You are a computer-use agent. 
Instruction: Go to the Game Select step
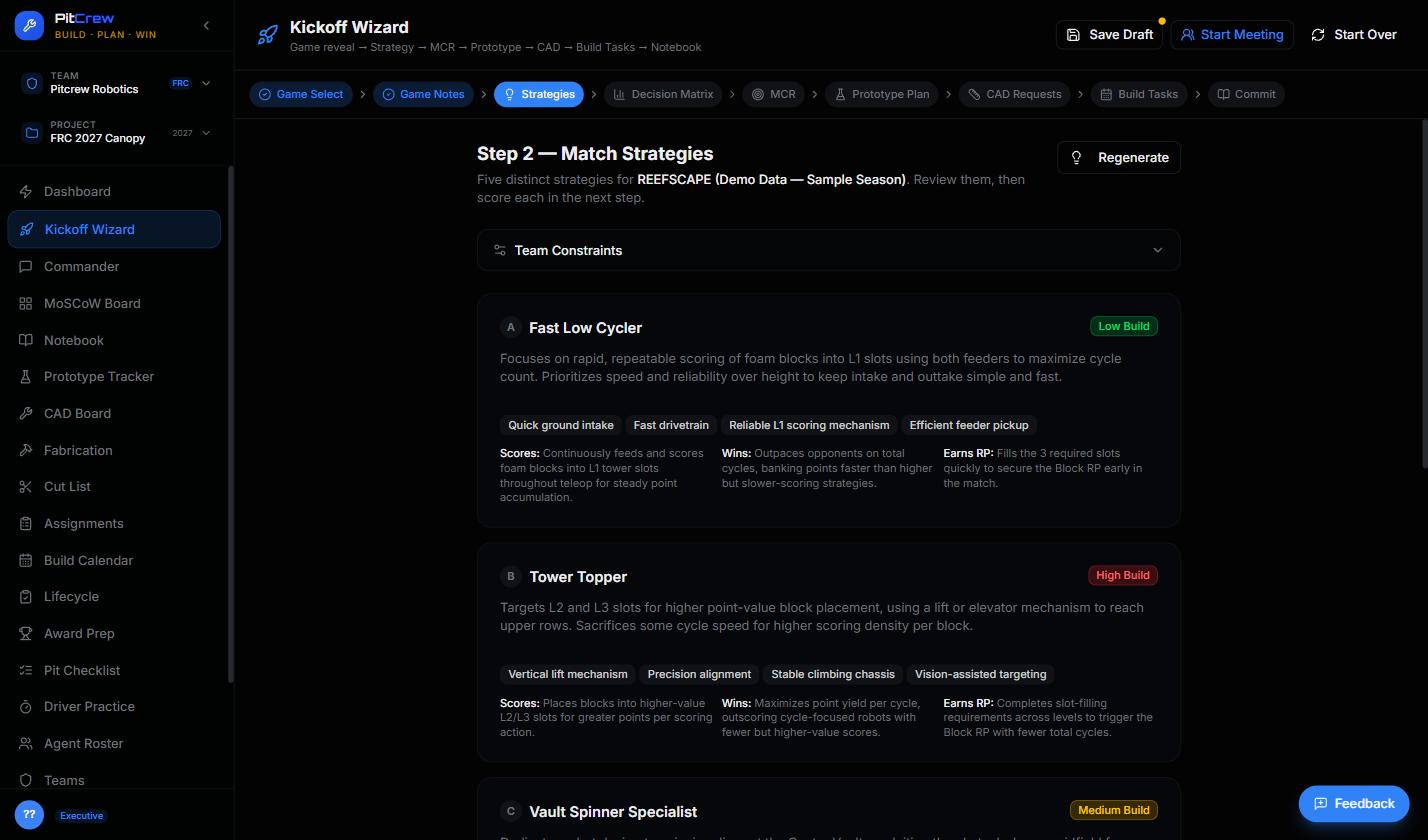tap(300, 94)
